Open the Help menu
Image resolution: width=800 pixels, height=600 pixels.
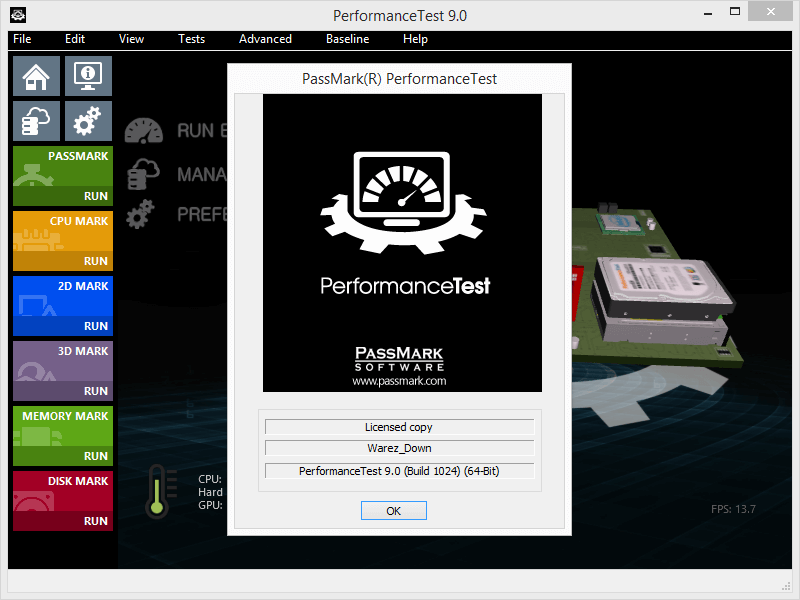(x=415, y=39)
